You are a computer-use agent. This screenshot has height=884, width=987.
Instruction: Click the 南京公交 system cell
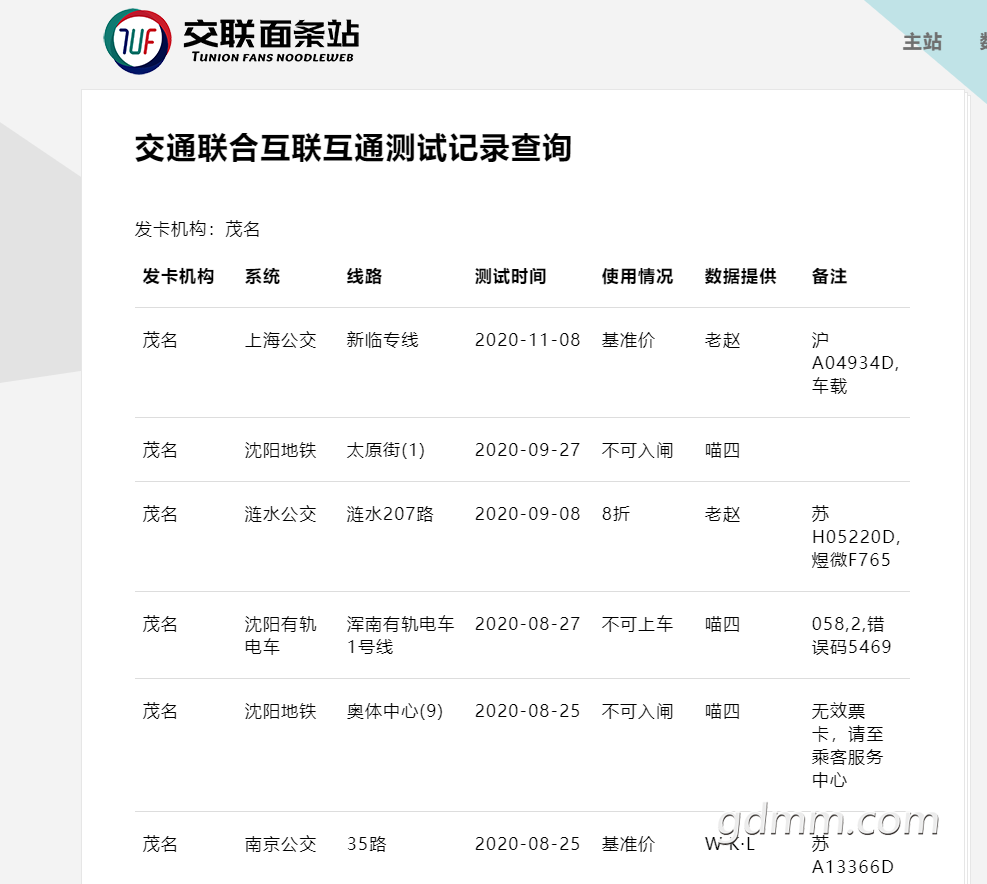click(280, 844)
